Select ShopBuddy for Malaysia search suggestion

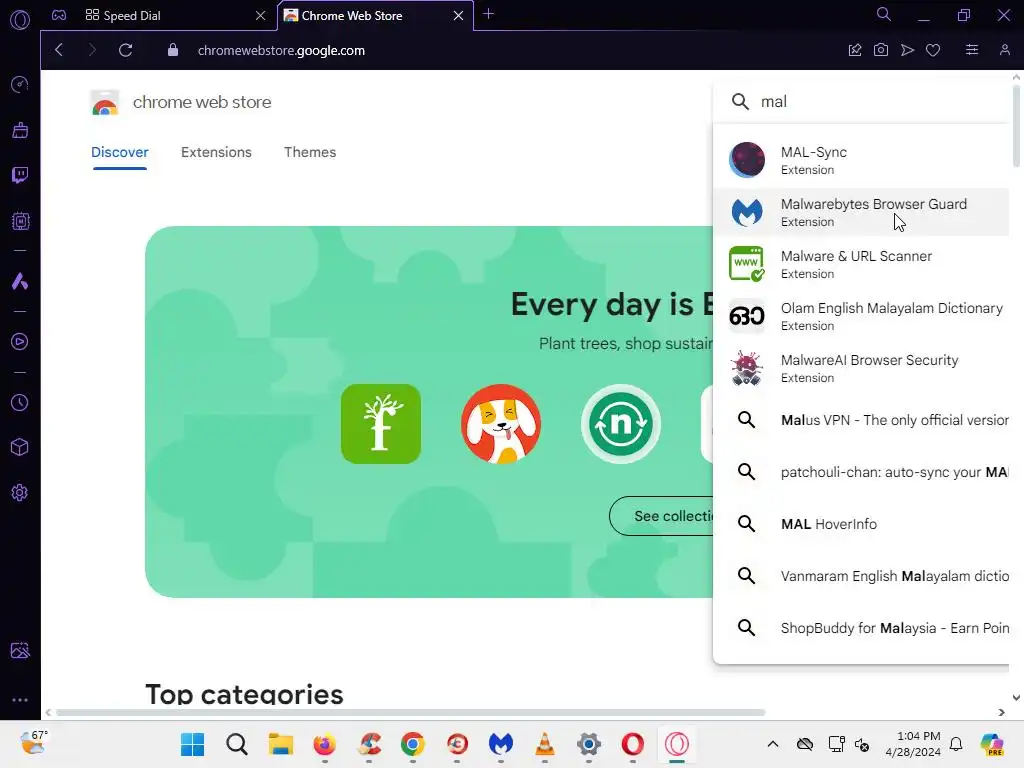861,628
